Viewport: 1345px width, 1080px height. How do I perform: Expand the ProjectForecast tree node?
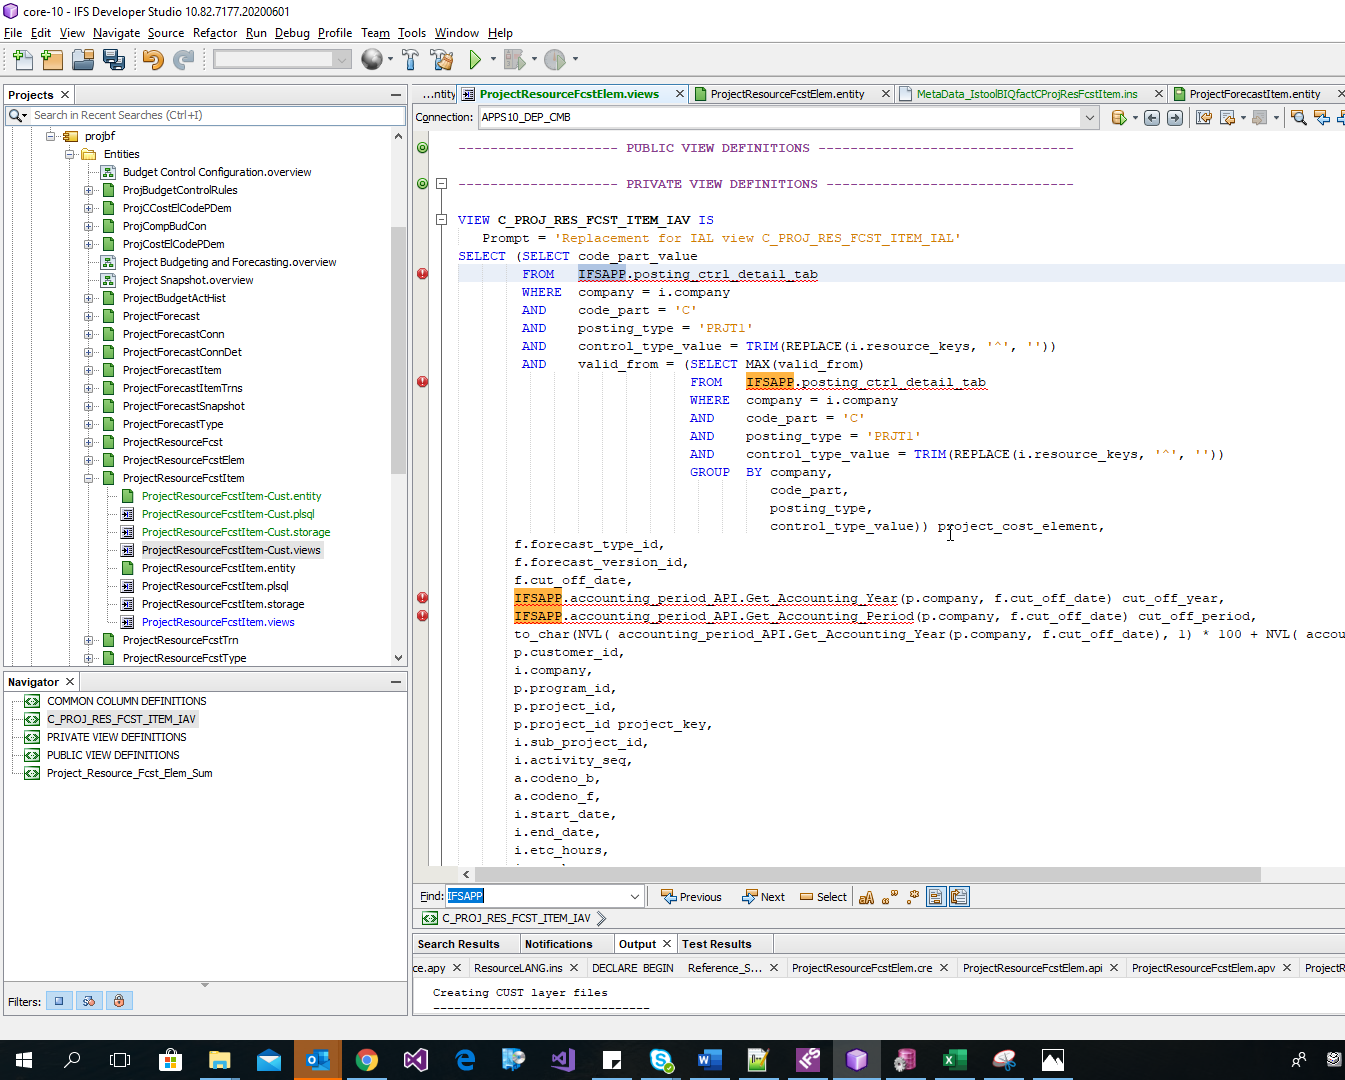(89, 316)
